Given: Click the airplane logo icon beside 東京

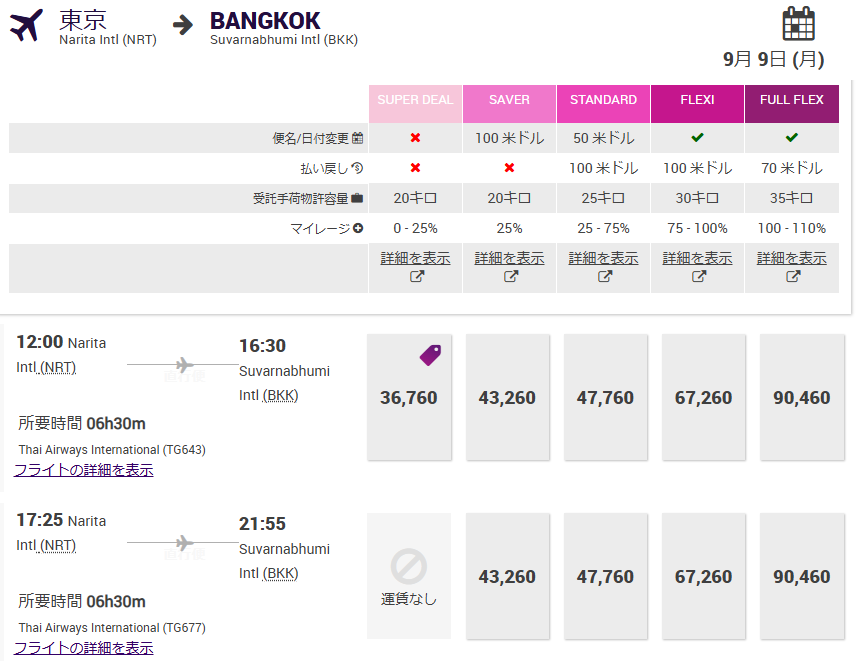Looking at the screenshot, I should click(27, 25).
